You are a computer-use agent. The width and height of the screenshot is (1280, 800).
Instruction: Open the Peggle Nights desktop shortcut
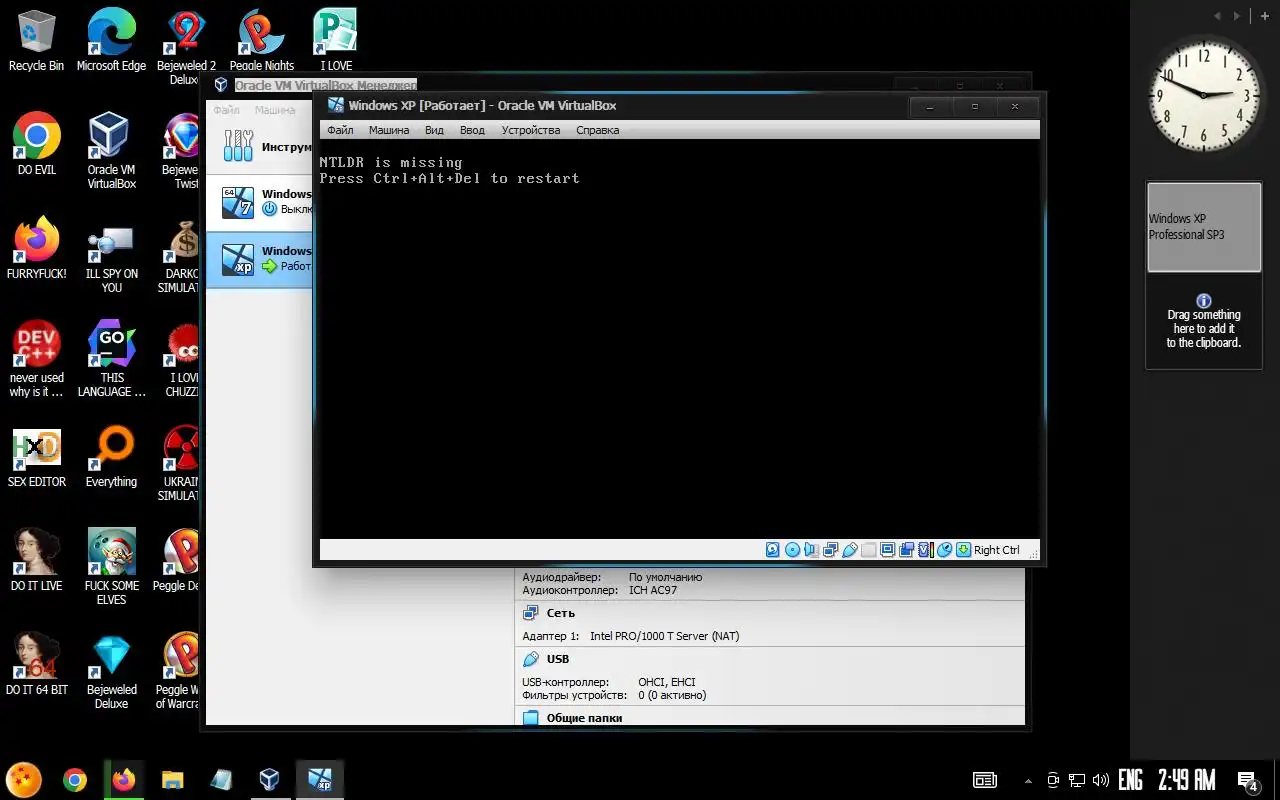tap(262, 40)
